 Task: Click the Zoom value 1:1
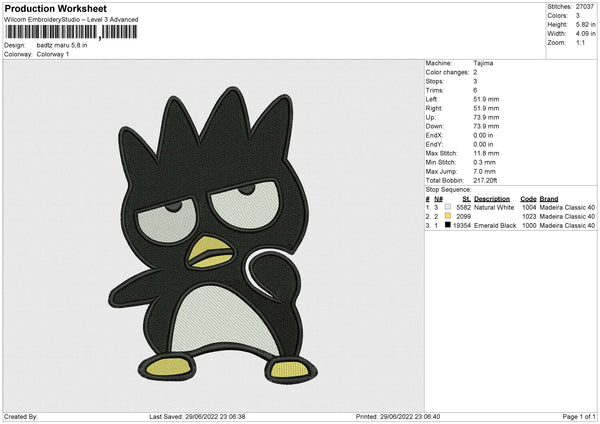tap(580, 43)
